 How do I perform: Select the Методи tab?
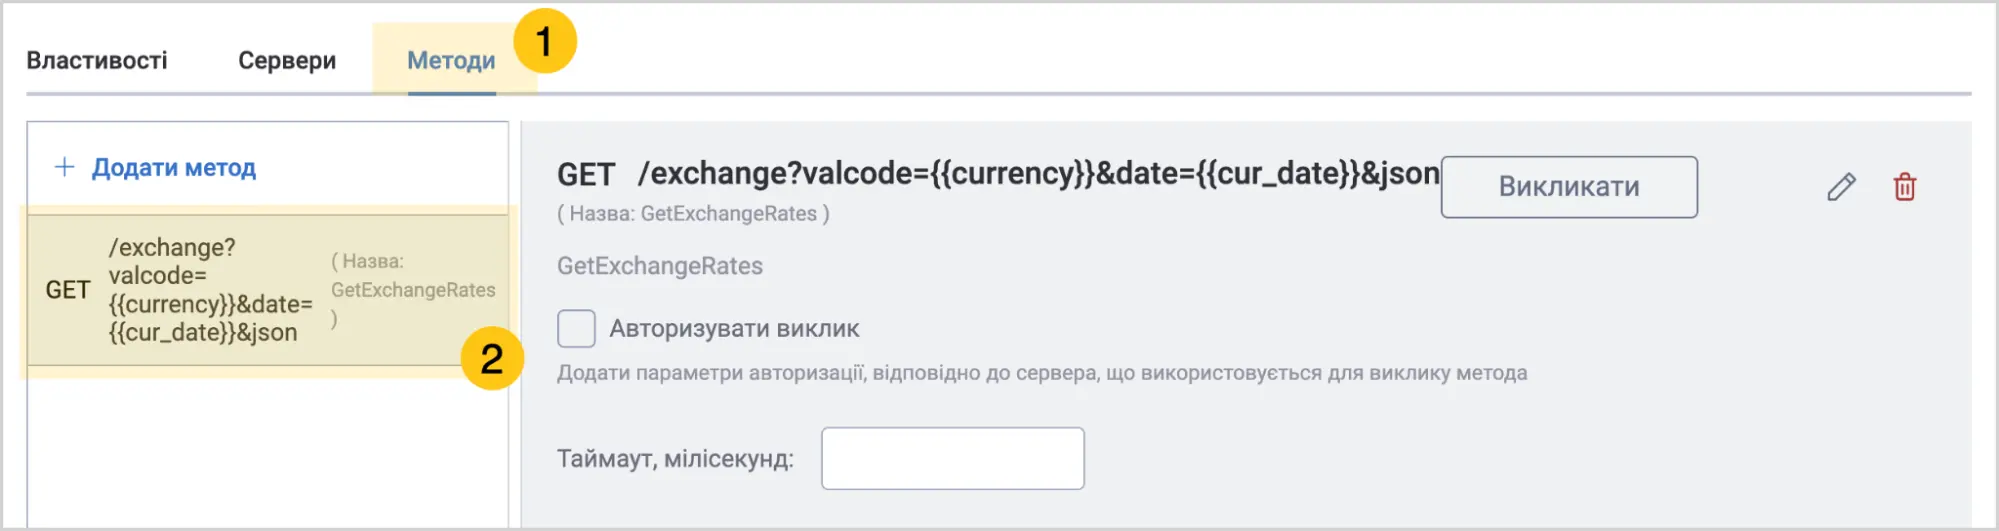[x=451, y=61]
